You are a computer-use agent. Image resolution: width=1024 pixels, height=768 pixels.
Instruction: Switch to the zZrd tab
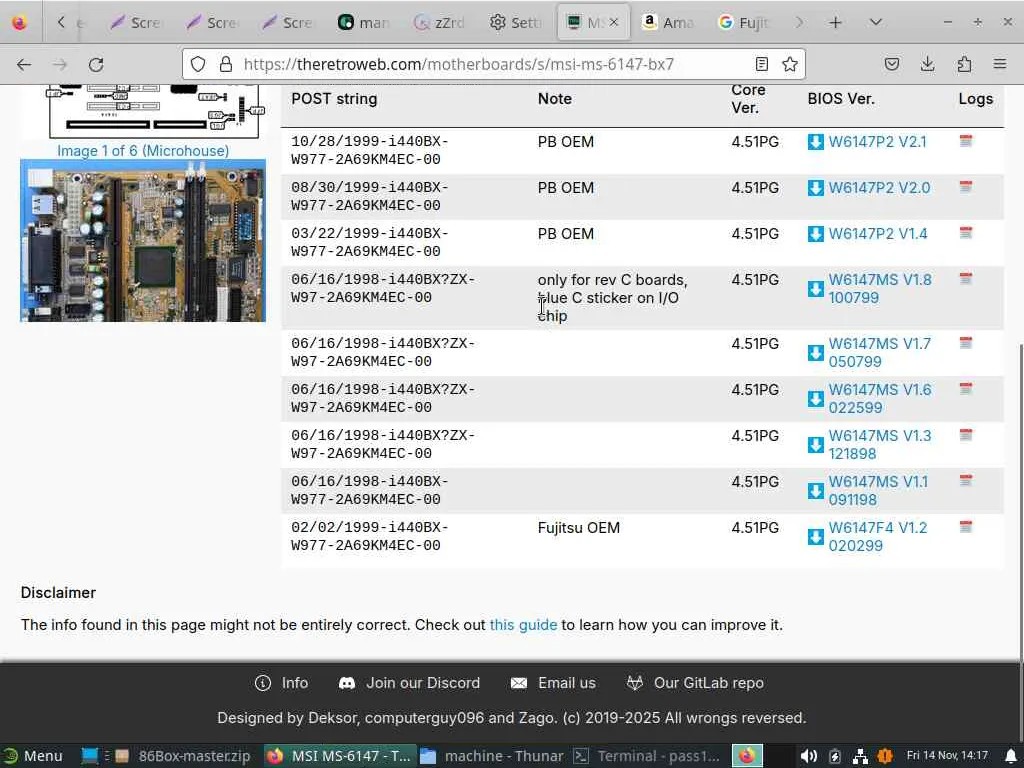tap(440, 23)
